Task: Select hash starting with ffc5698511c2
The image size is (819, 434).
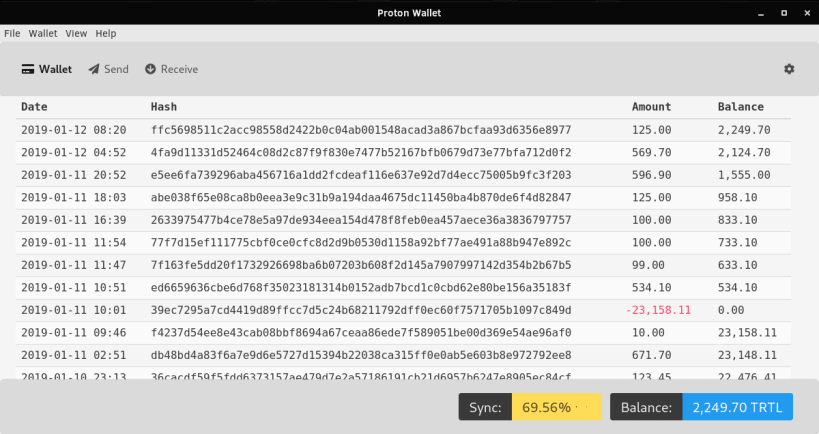Action: click(361, 130)
